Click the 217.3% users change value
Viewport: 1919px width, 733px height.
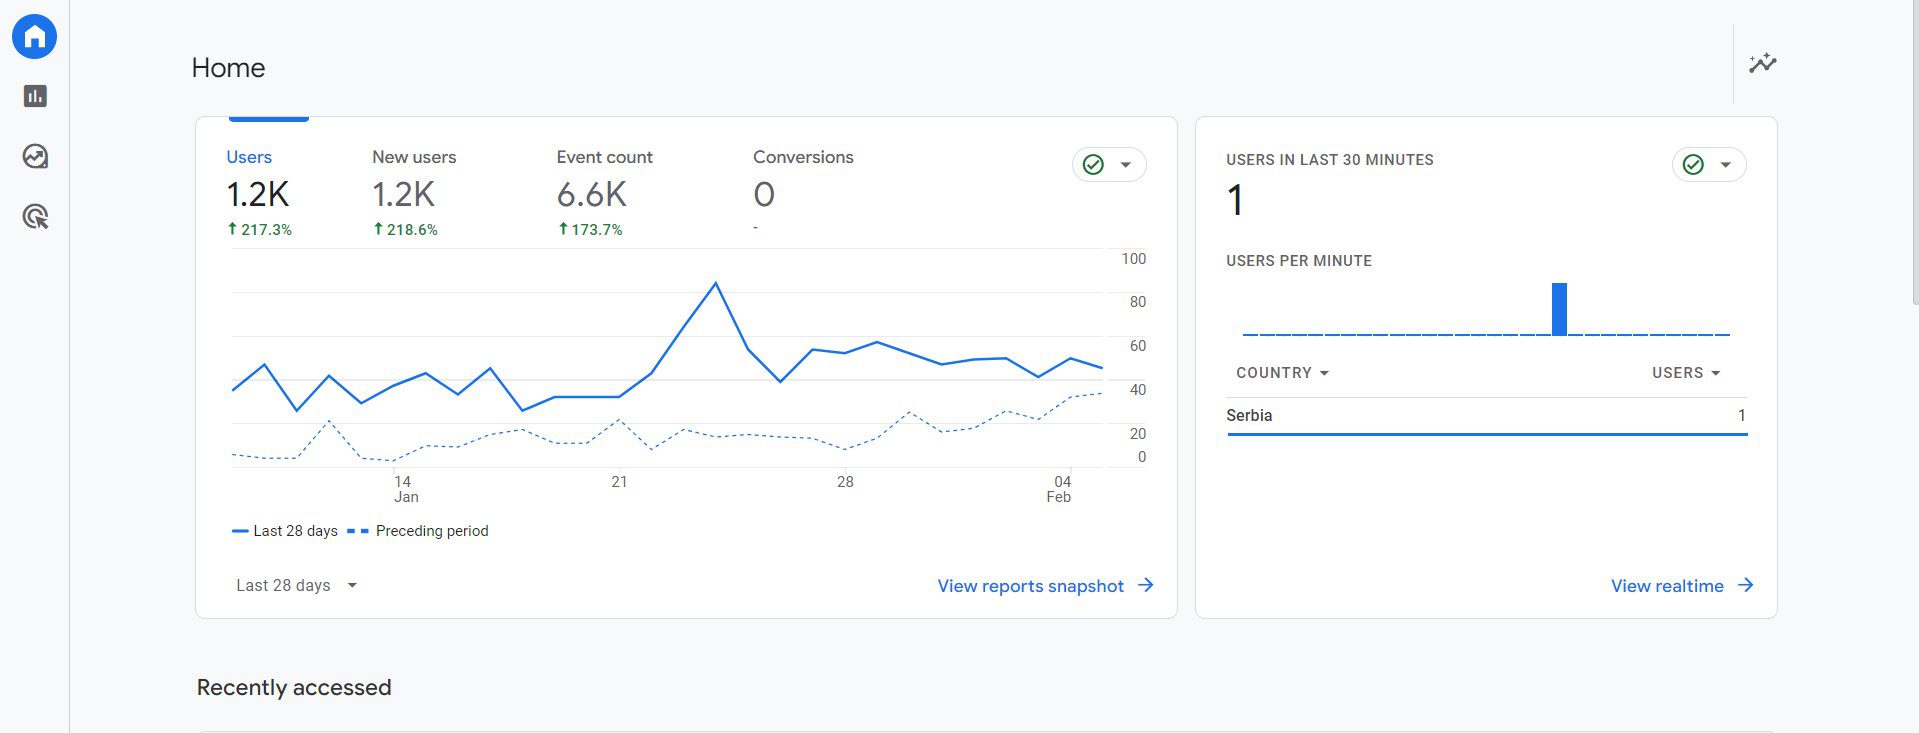coord(266,229)
